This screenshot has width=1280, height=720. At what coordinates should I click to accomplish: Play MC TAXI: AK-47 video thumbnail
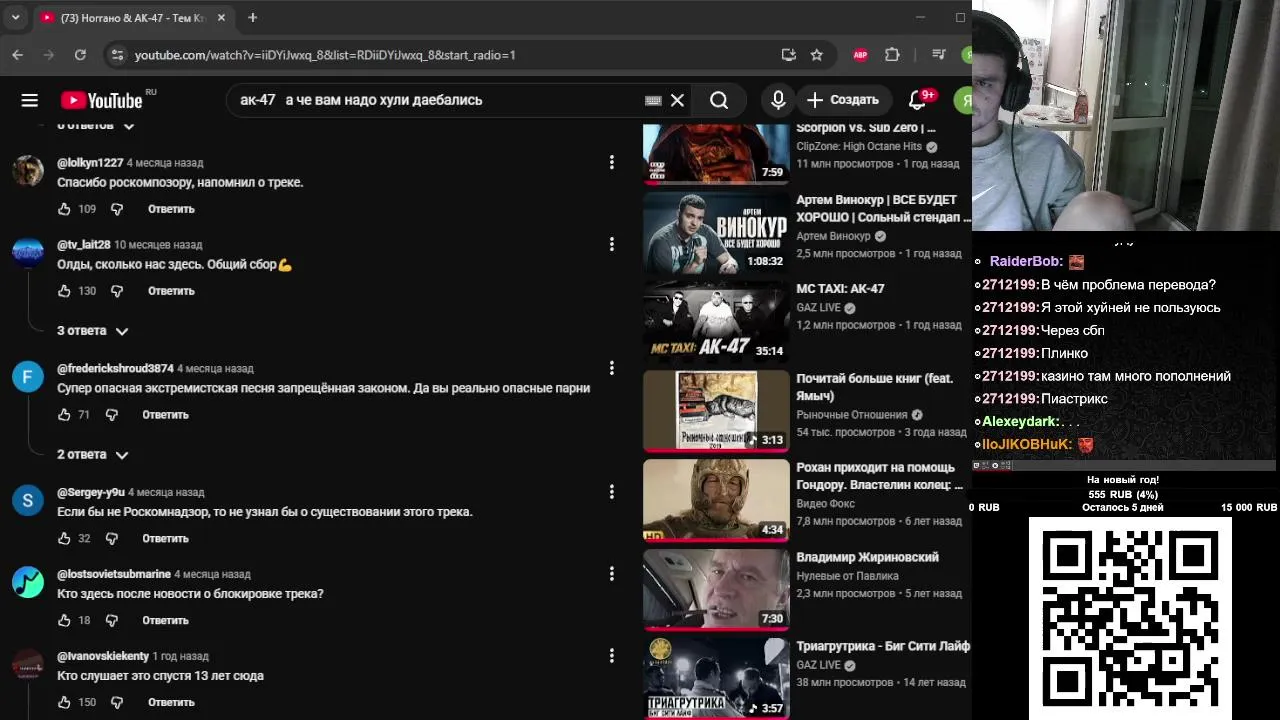716,321
